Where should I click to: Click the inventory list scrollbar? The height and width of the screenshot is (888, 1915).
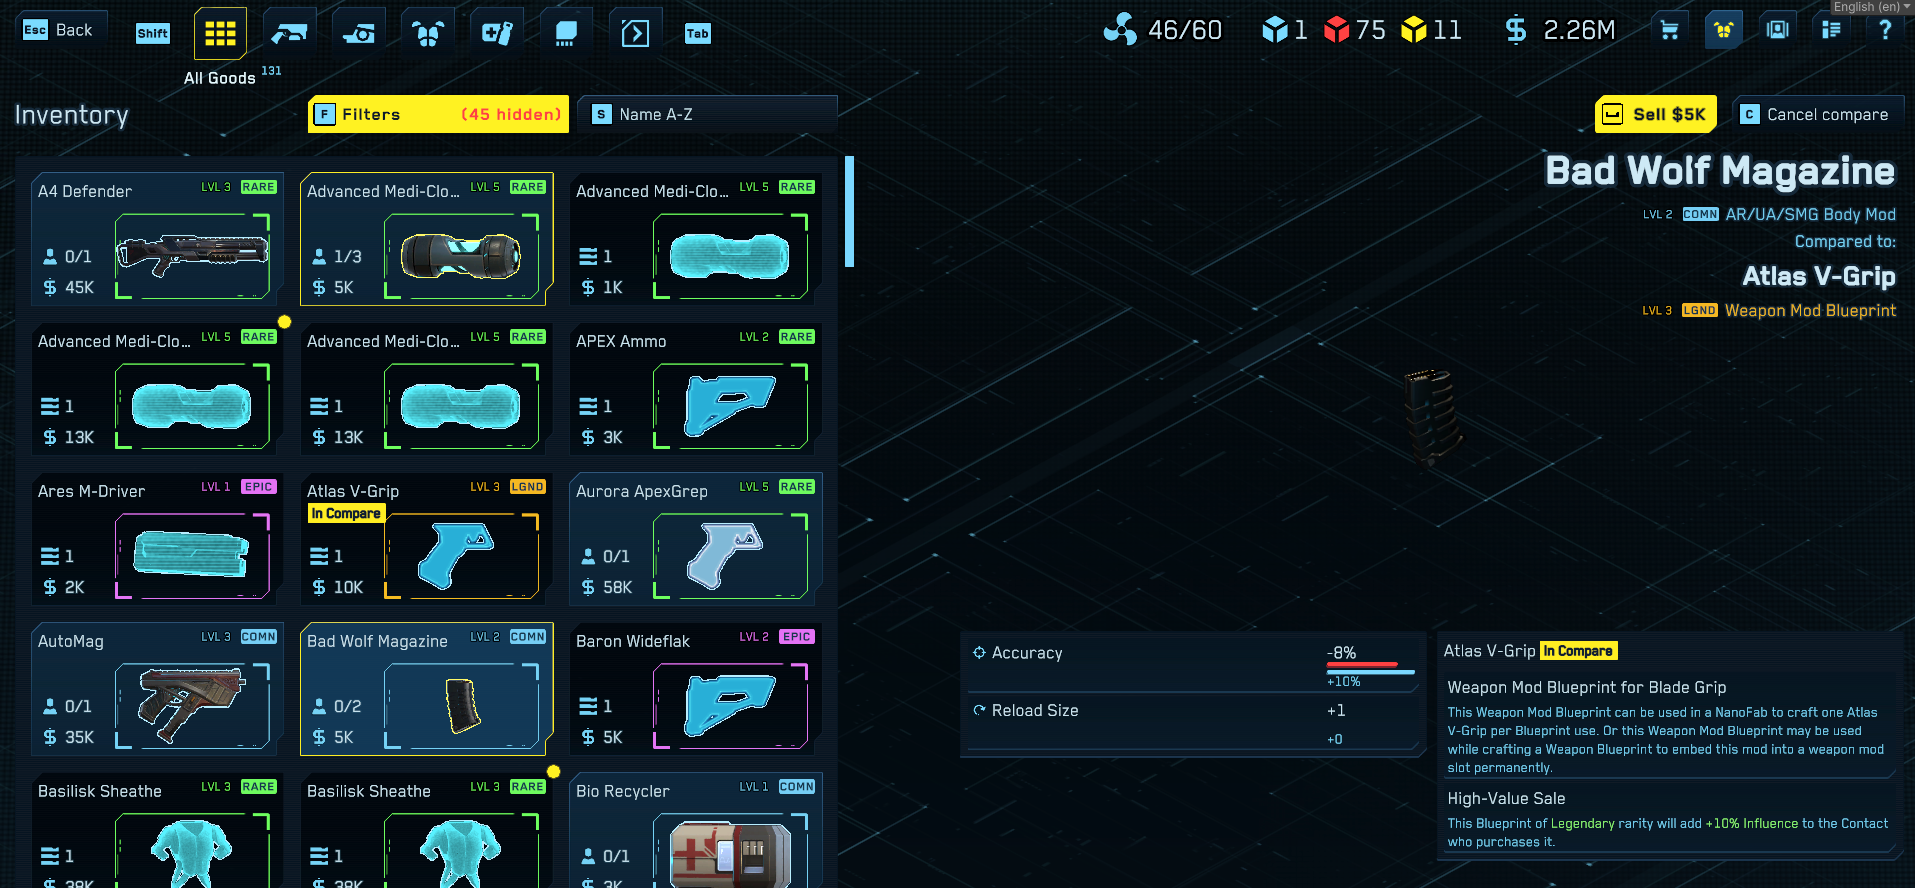click(x=849, y=212)
